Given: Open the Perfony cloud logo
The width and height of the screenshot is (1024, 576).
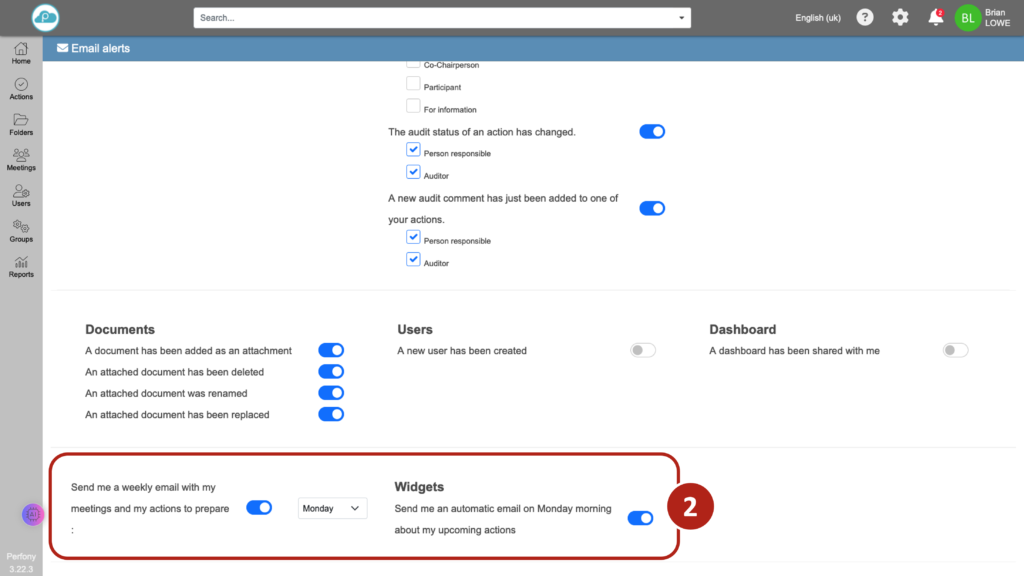Looking at the screenshot, I should click(45, 17).
